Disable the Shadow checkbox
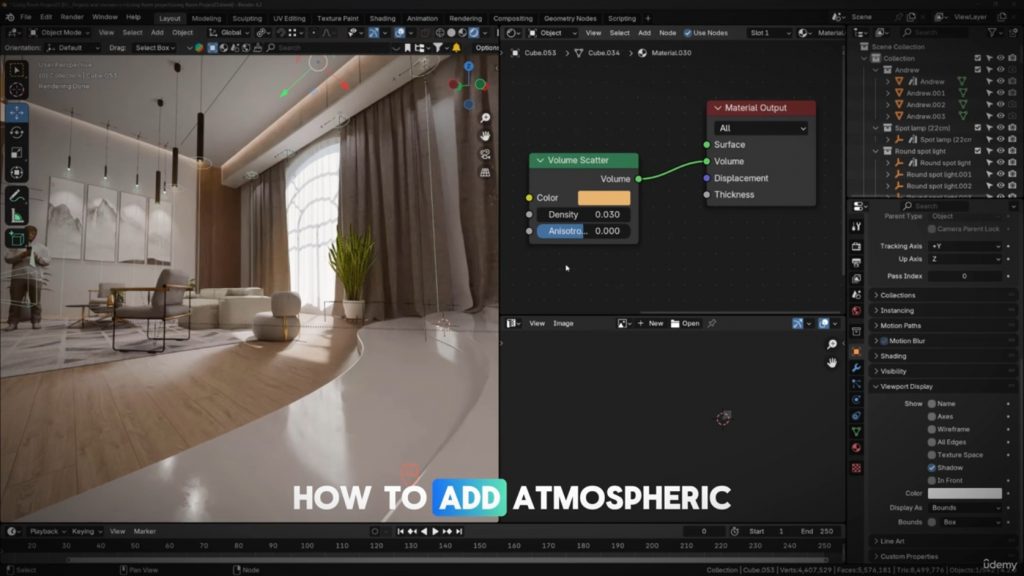Image resolution: width=1024 pixels, height=576 pixels. click(x=932, y=468)
